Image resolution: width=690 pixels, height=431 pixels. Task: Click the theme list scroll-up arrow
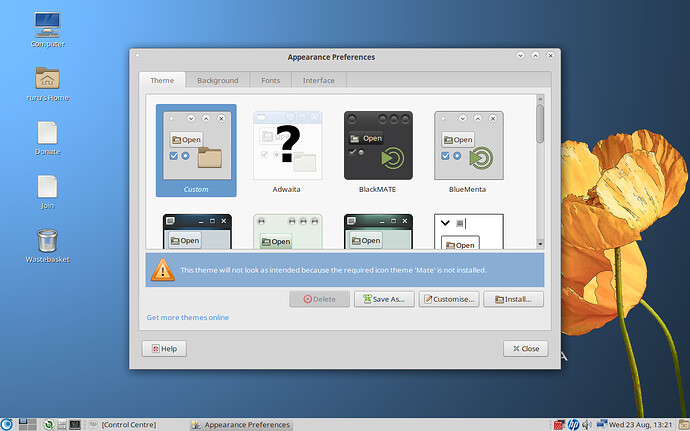coord(540,99)
